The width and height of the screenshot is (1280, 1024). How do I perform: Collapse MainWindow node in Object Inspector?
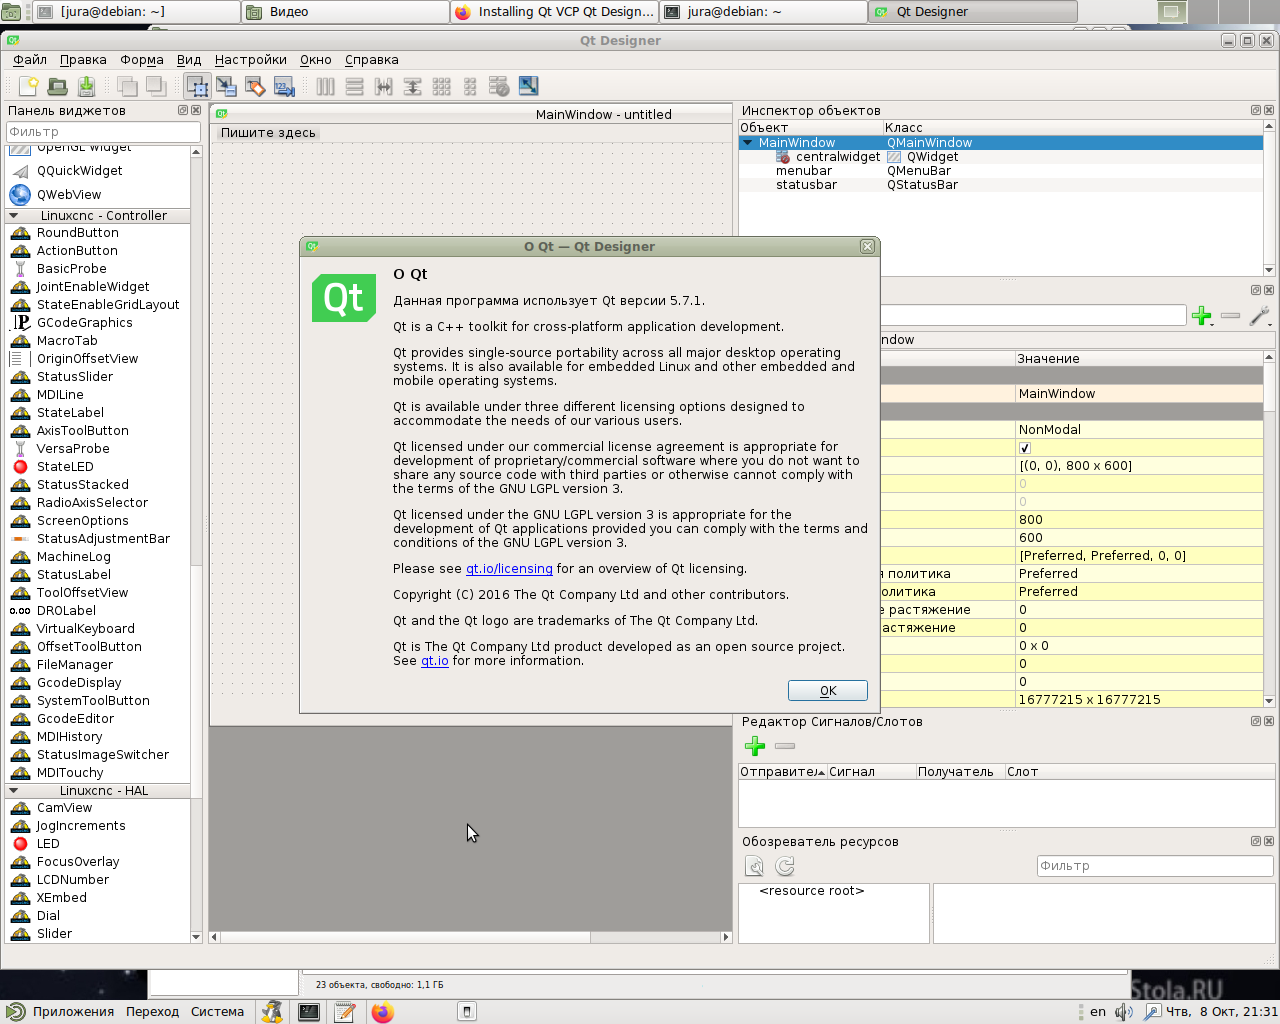tap(747, 143)
